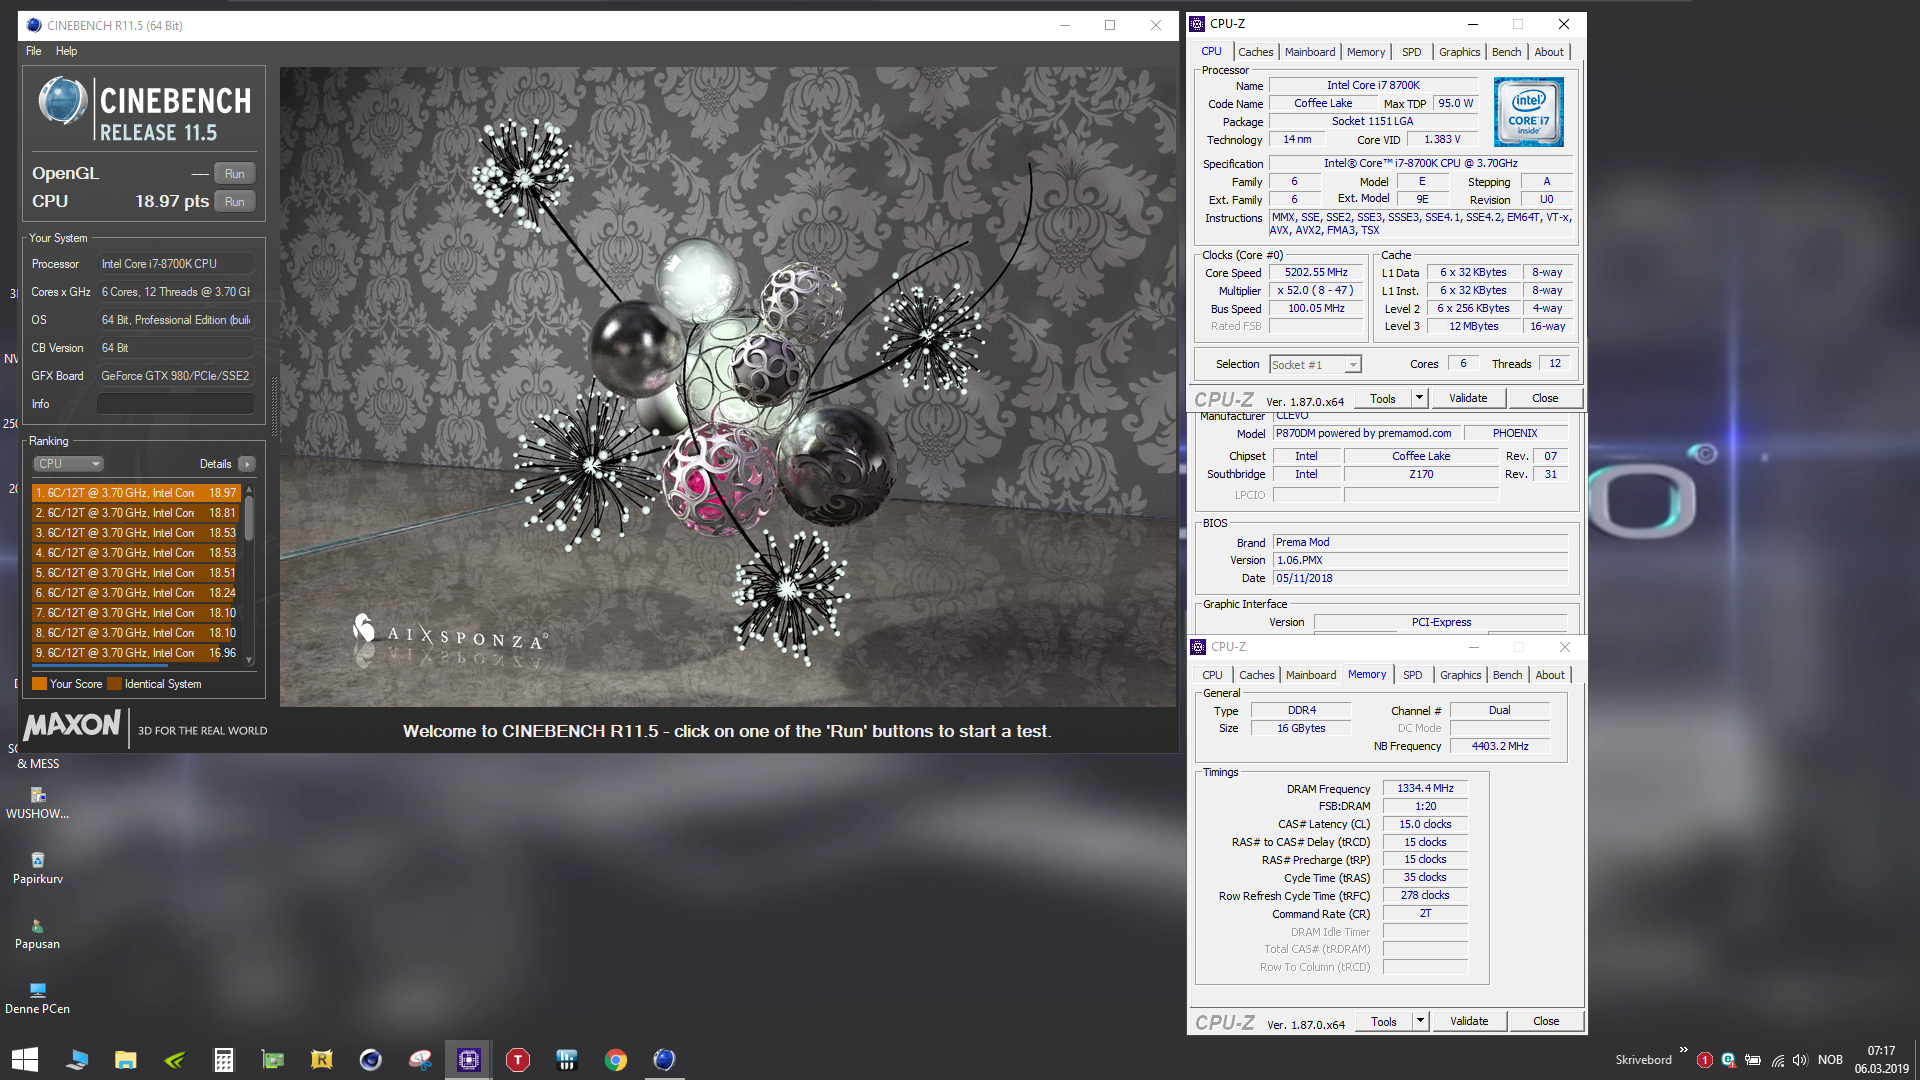1920x1080 pixels.
Task: Open the Socket #1 selection dropdown
Action: click(1315, 365)
